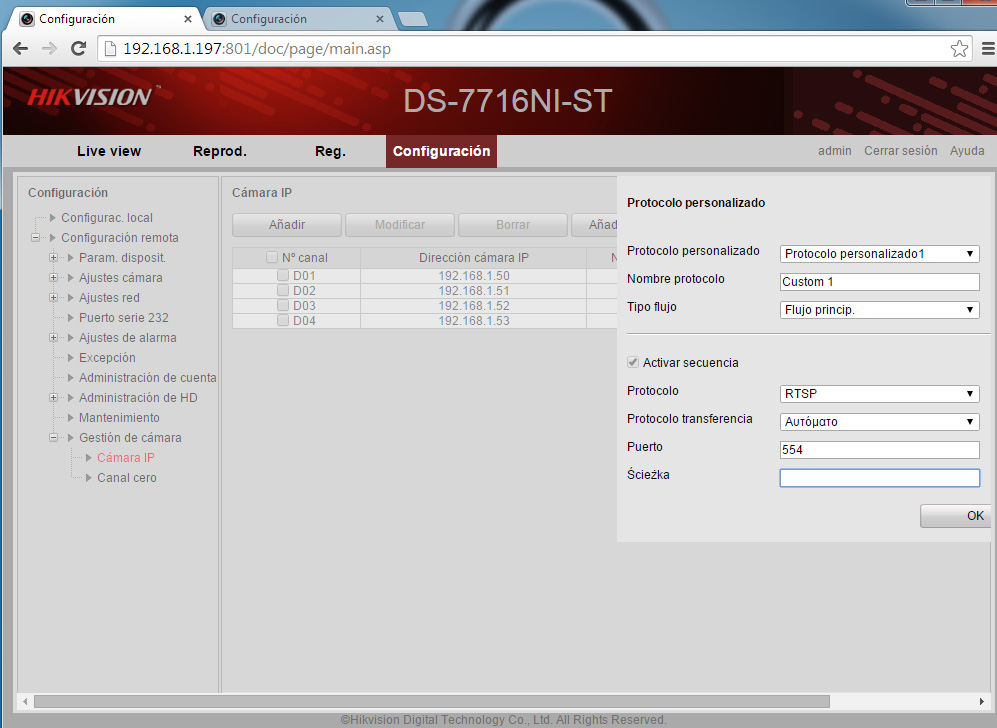Click the horizontal scrollbar thumb
Viewport: 997px width, 728px height.
click(432, 701)
